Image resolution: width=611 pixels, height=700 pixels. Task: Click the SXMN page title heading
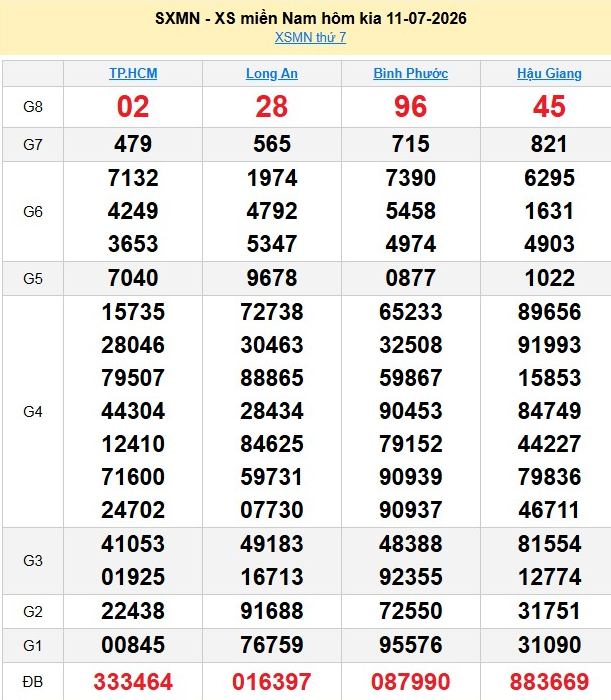(311, 18)
